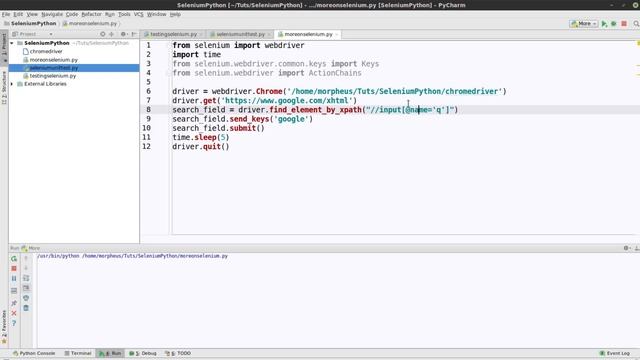Clear all Run console output trash icon
This screenshot has width=640, height=360.
pos(26,308)
